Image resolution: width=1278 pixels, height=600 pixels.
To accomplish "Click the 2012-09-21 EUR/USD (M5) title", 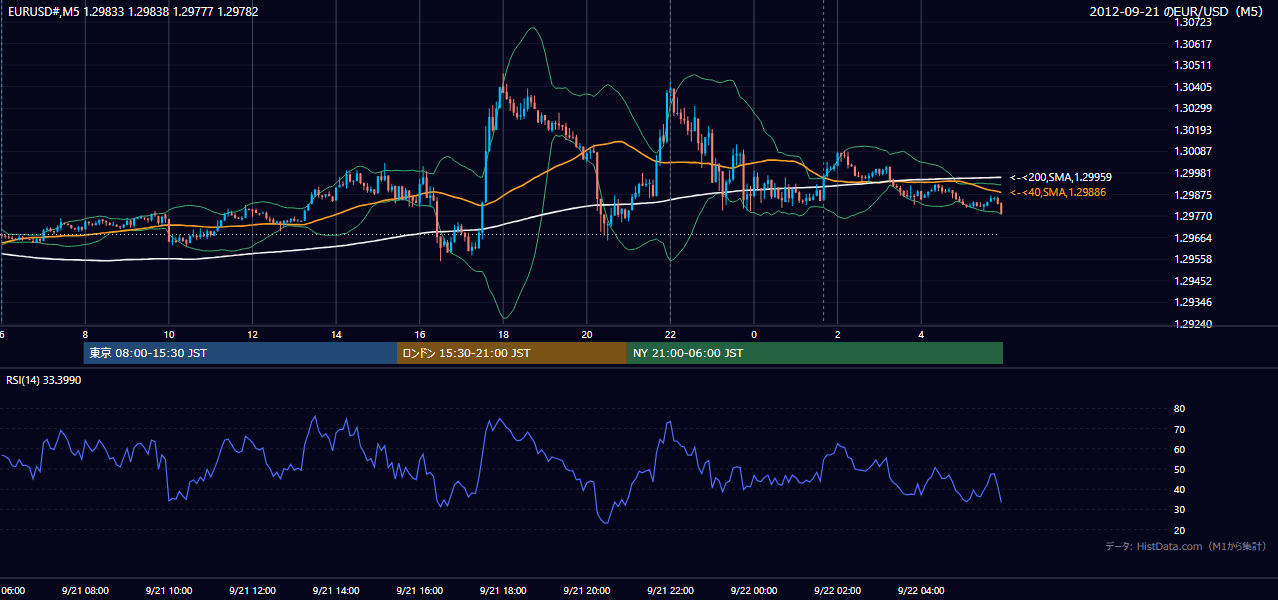I will [1179, 11].
